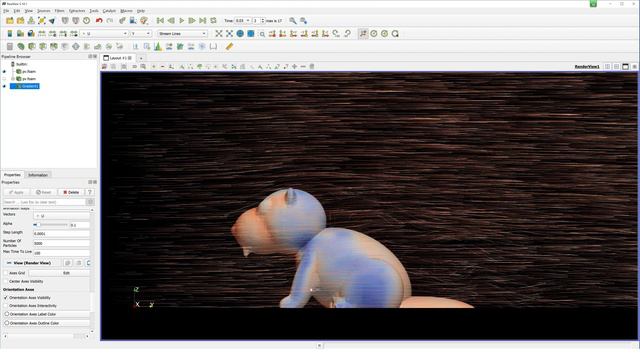The width and height of the screenshot is (640, 360).
Task: Click the yellow ruler tool icon
Action: (x=229, y=47)
